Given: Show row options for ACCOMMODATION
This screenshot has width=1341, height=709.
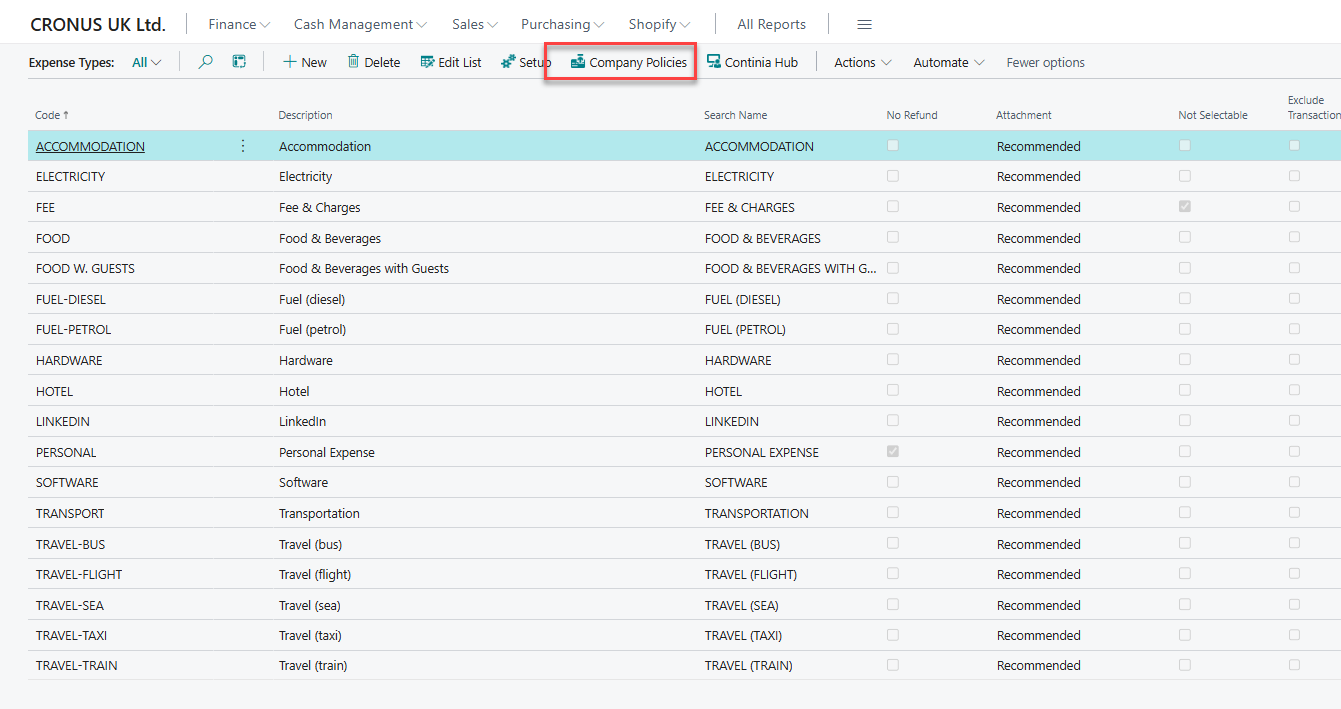Looking at the screenshot, I should pos(243,146).
